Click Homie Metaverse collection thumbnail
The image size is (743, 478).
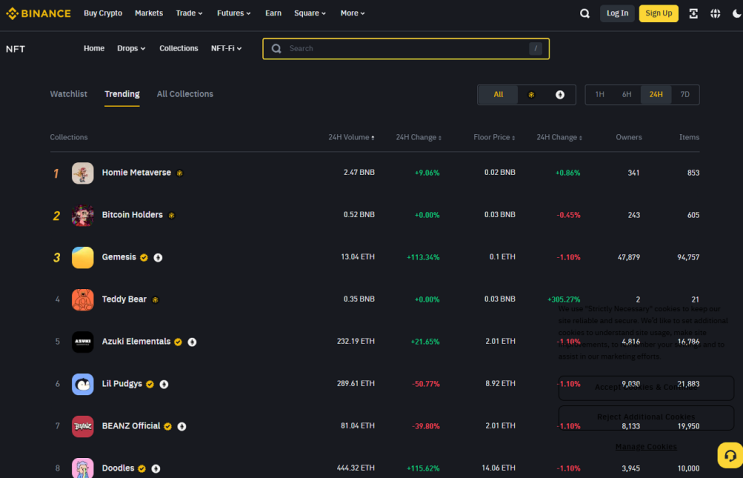[82, 173]
